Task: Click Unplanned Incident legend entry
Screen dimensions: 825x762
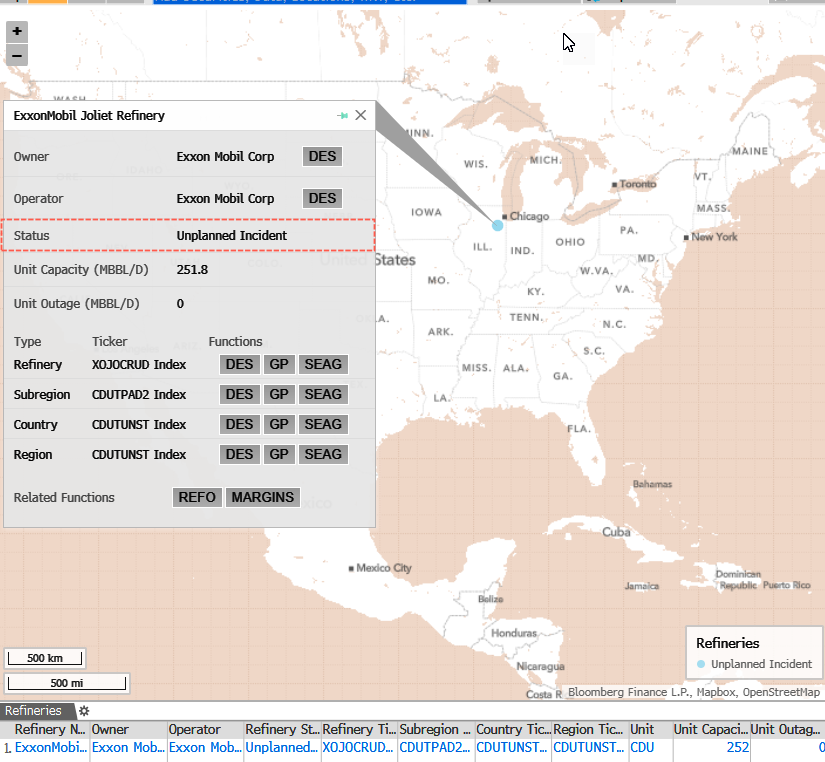Action: [755, 664]
